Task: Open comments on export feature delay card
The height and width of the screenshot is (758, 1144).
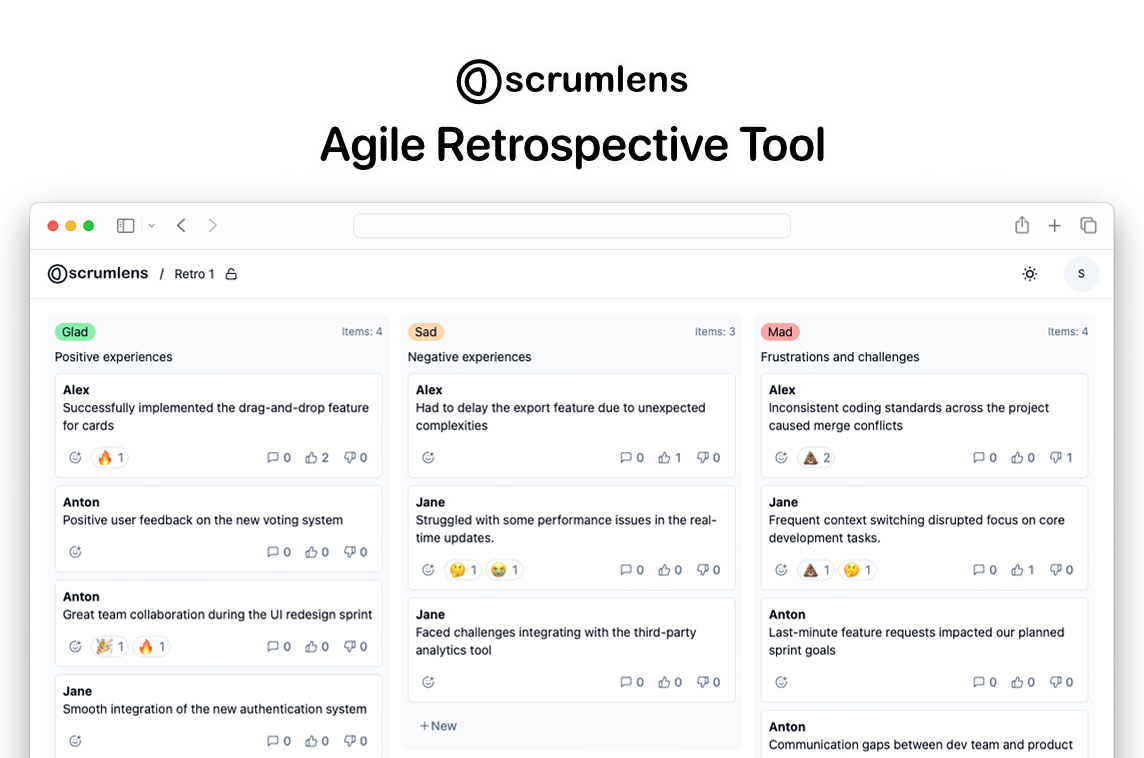Action: click(x=632, y=457)
